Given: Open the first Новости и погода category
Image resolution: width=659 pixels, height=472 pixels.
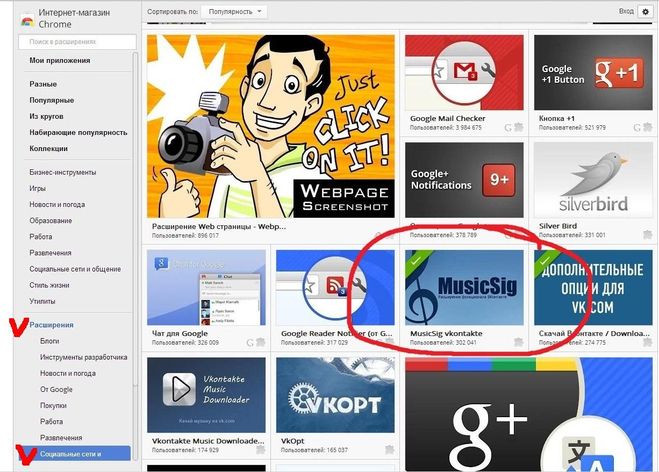Looking at the screenshot, I should coord(57,204).
